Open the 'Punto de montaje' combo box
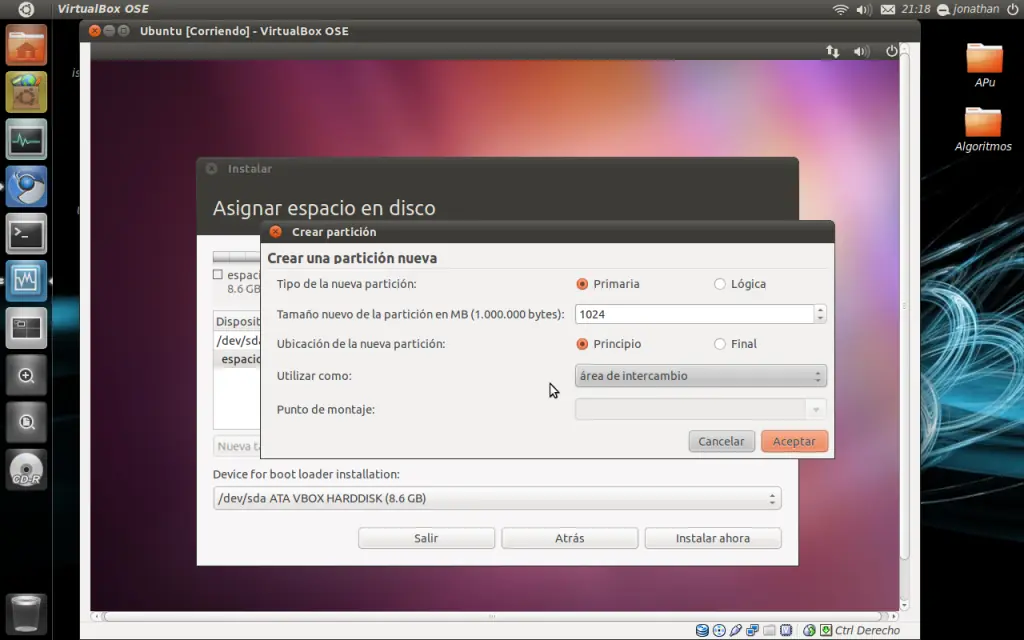1024x640 pixels. point(701,409)
